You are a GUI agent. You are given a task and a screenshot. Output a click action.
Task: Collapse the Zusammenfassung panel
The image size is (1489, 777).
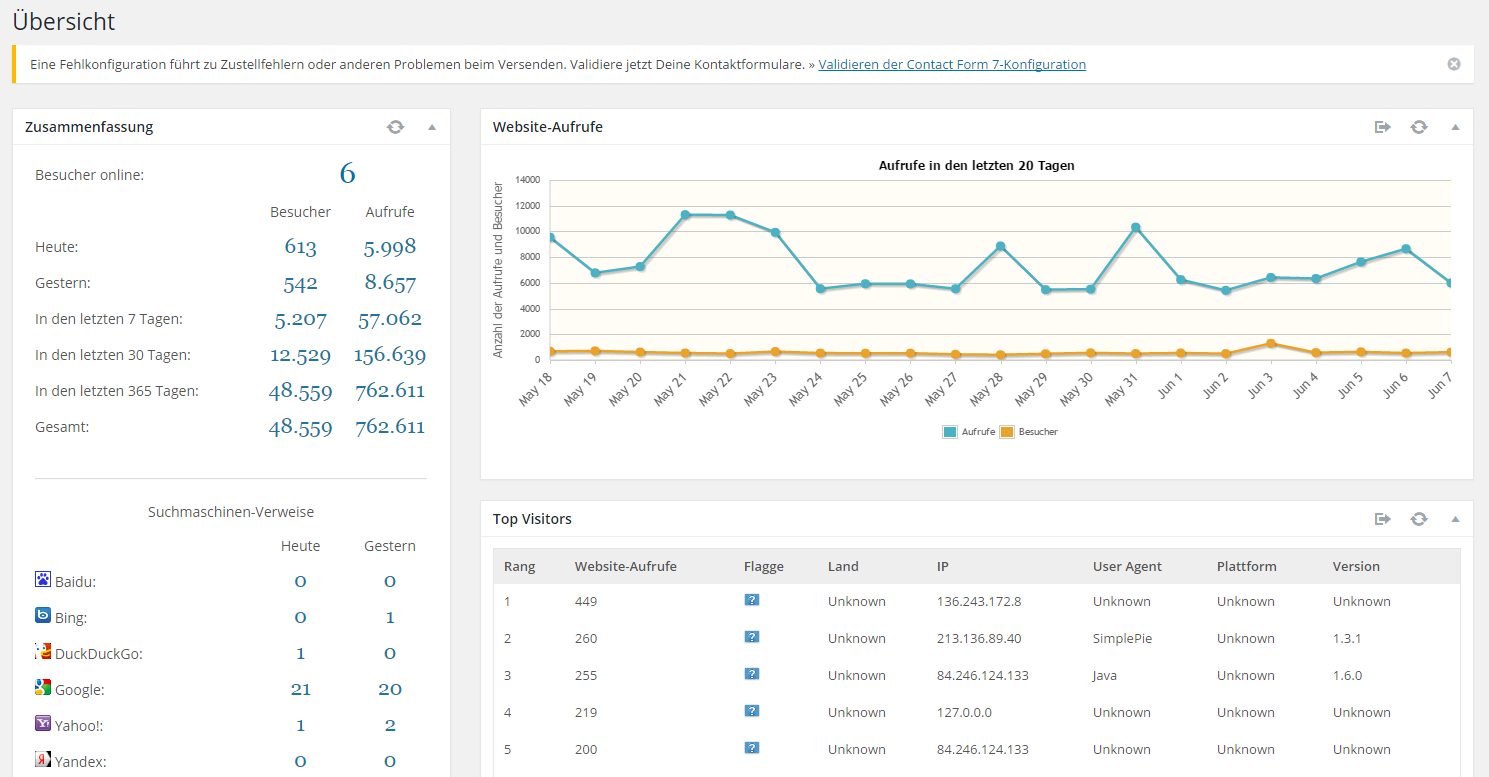432,127
